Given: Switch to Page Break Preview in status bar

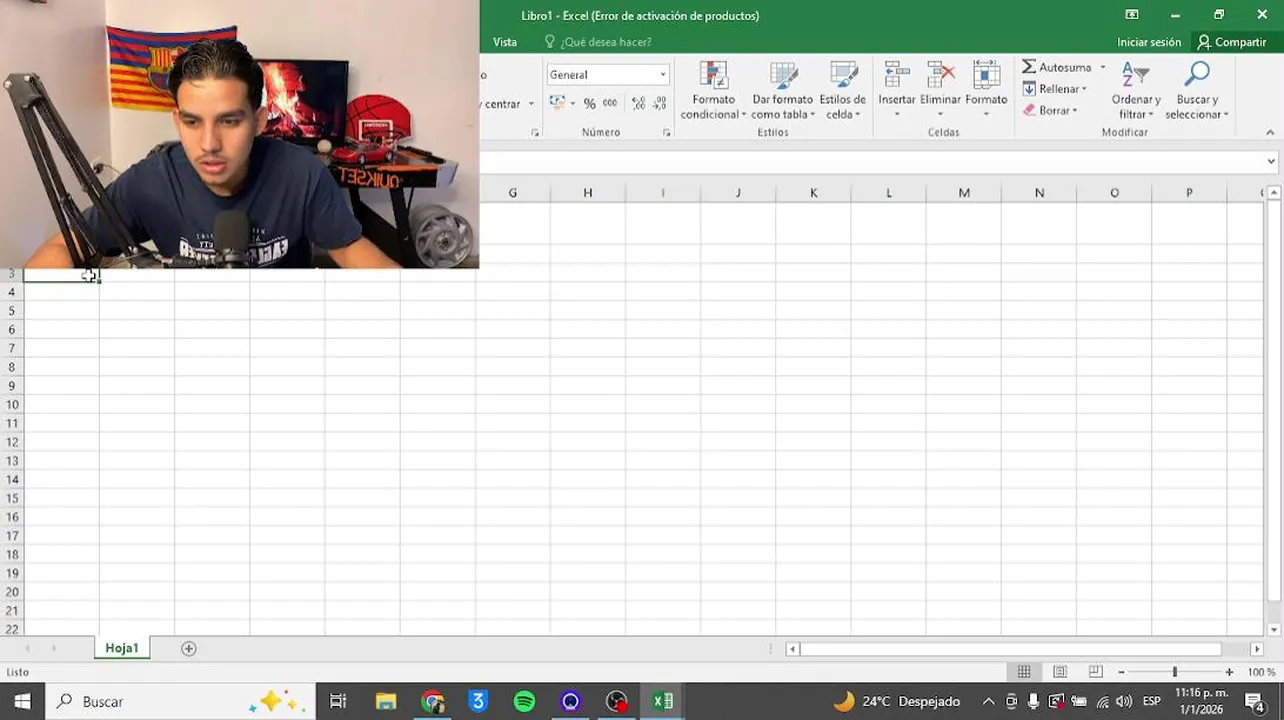Looking at the screenshot, I should pyautogui.click(x=1095, y=672).
